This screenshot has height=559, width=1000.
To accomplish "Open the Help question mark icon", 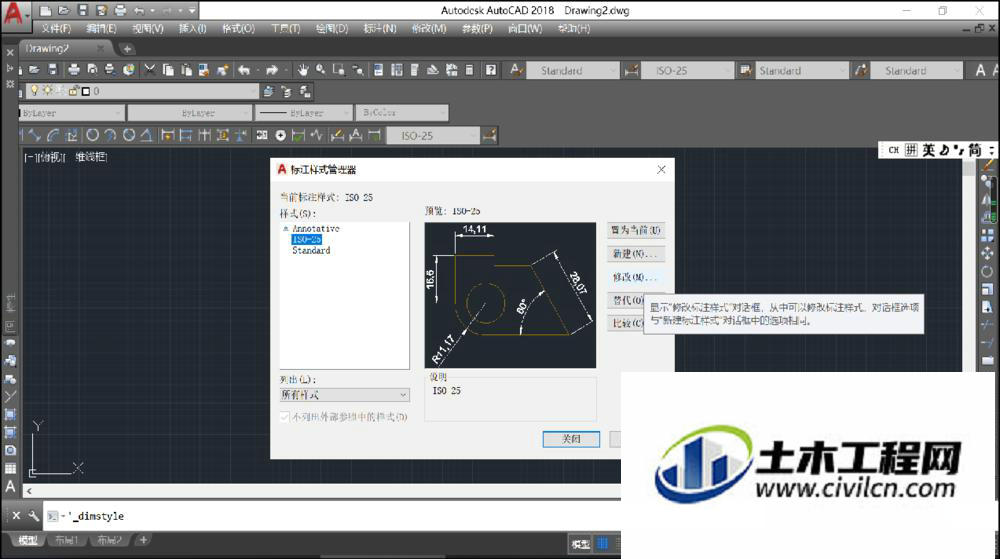I will coord(490,70).
